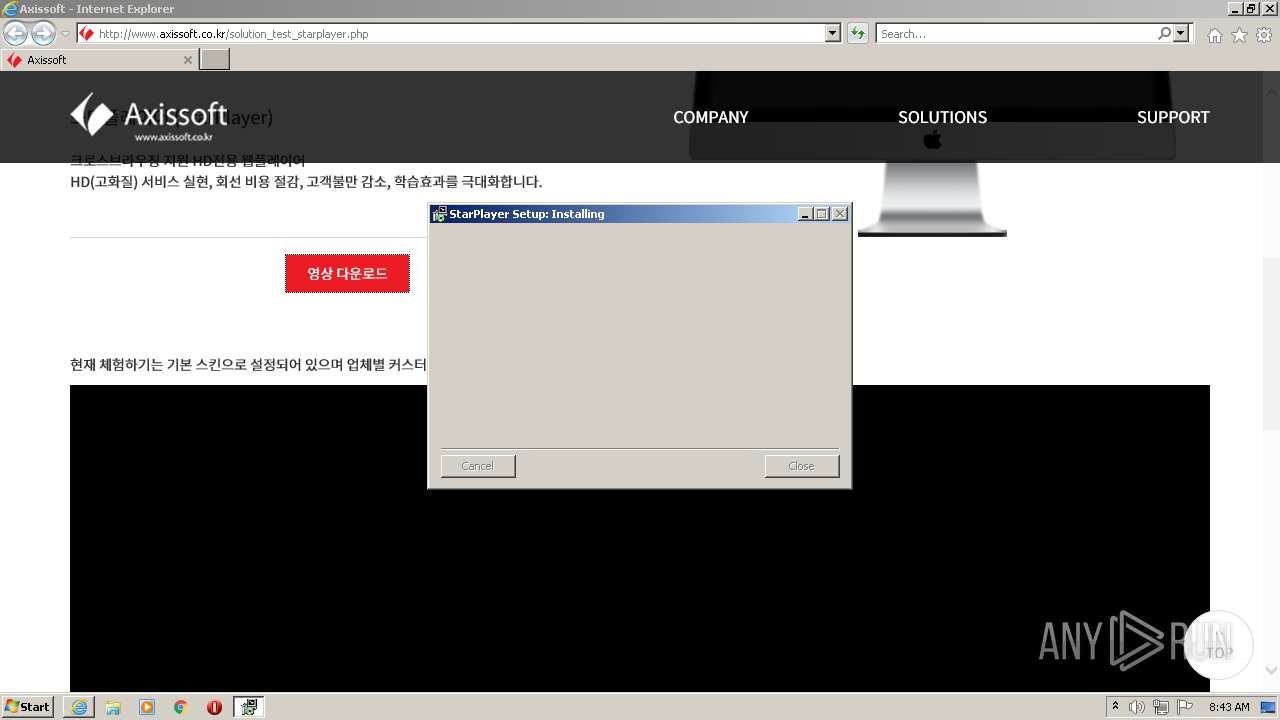Click the scroll down arrow of the page

tap(1272, 671)
